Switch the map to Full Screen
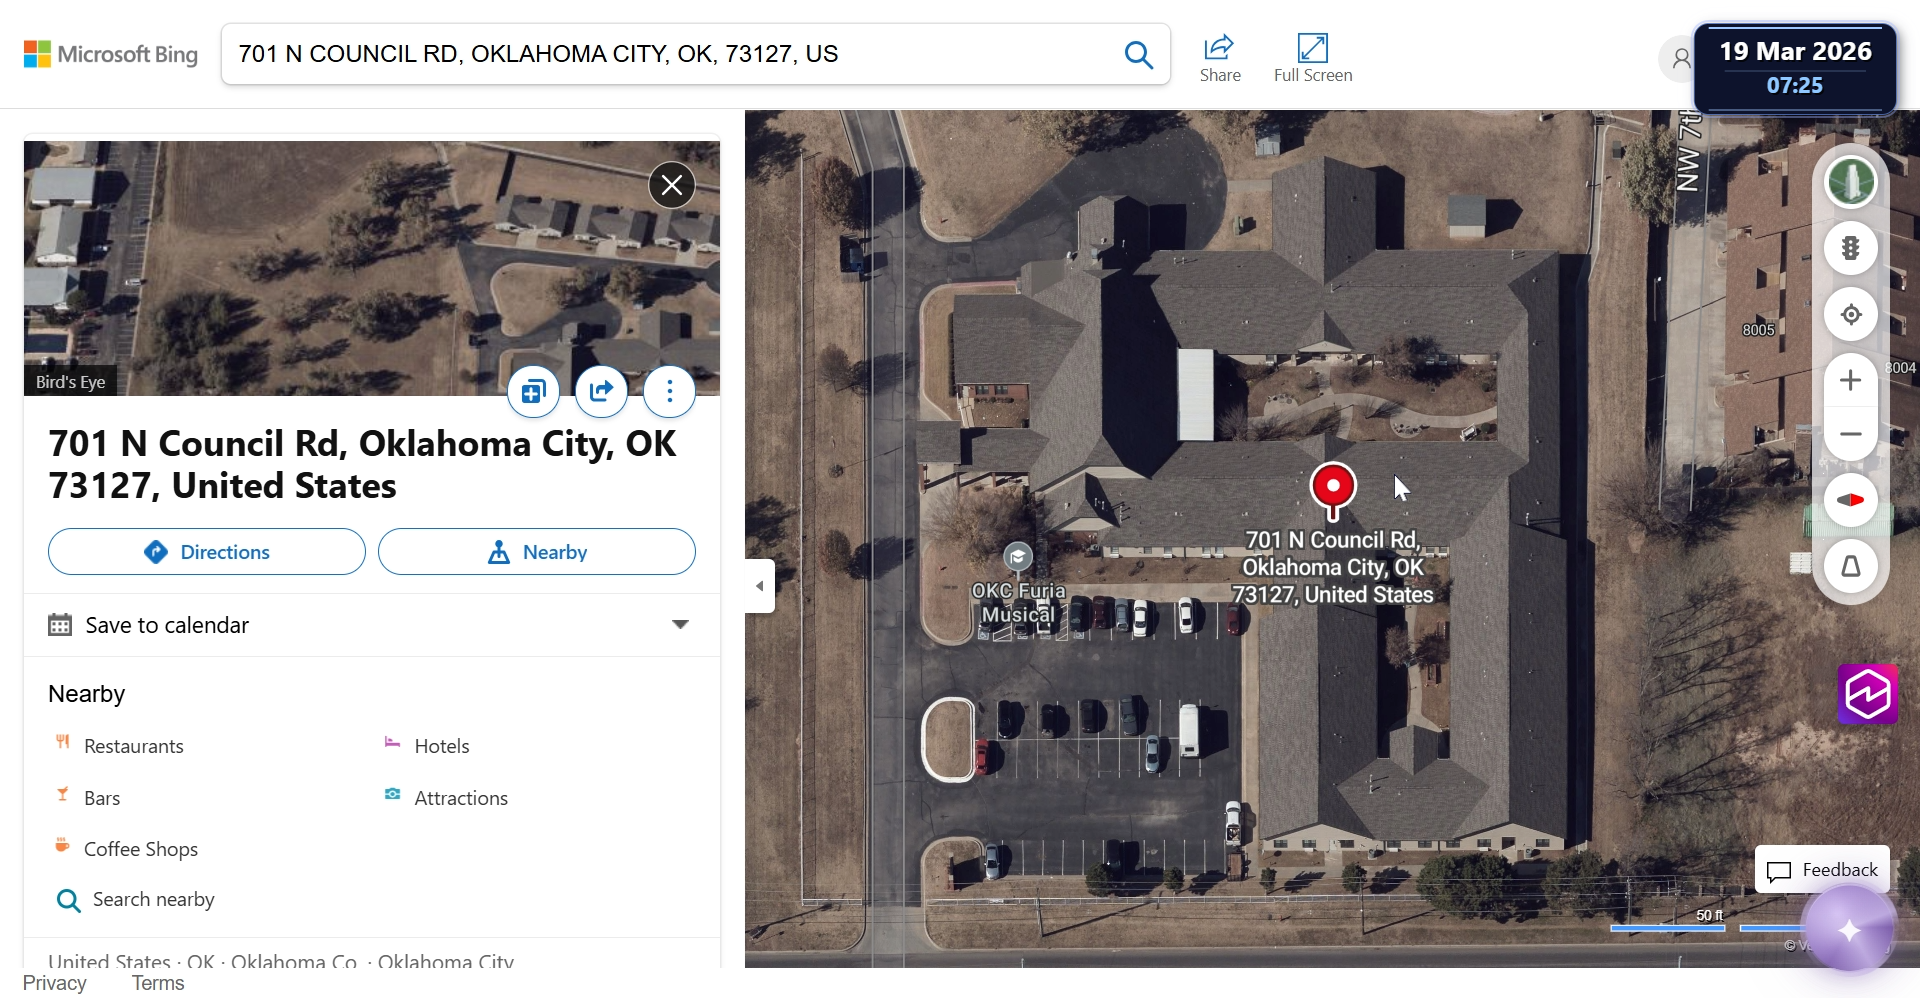This screenshot has height=998, width=1920. click(1313, 59)
